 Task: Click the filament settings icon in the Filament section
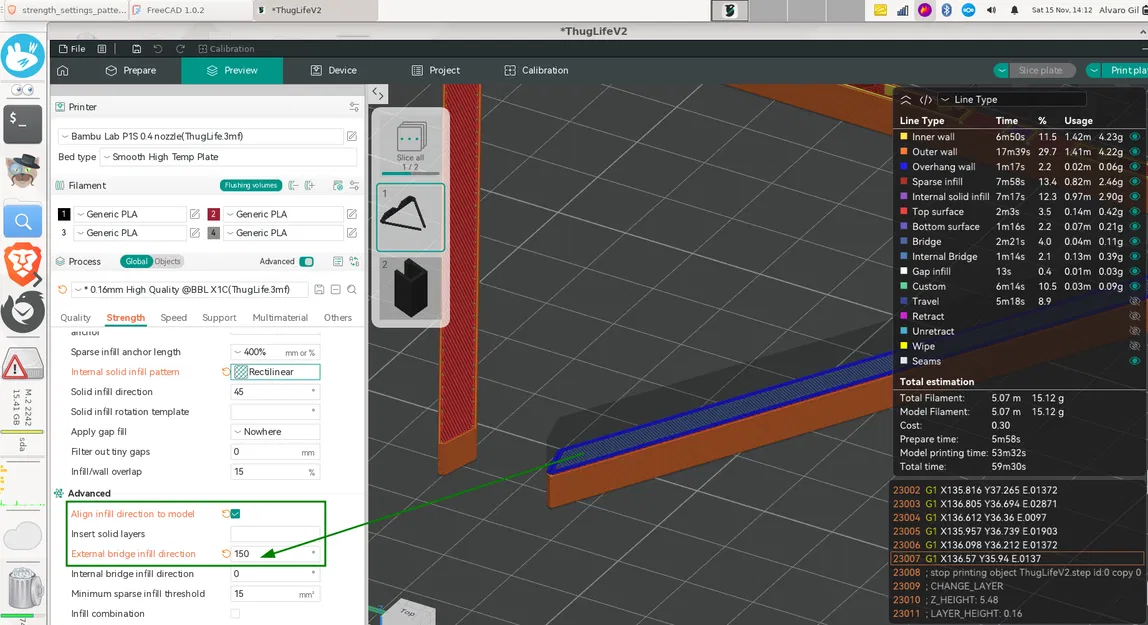[354, 186]
